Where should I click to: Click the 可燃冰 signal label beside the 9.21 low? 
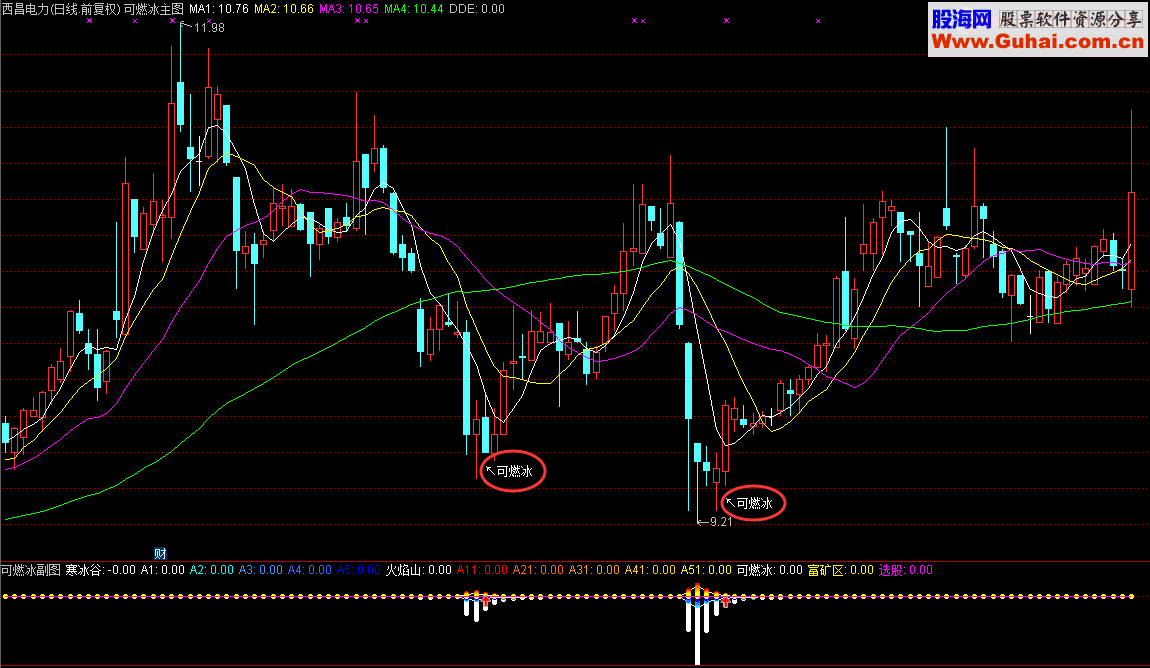point(754,503)
